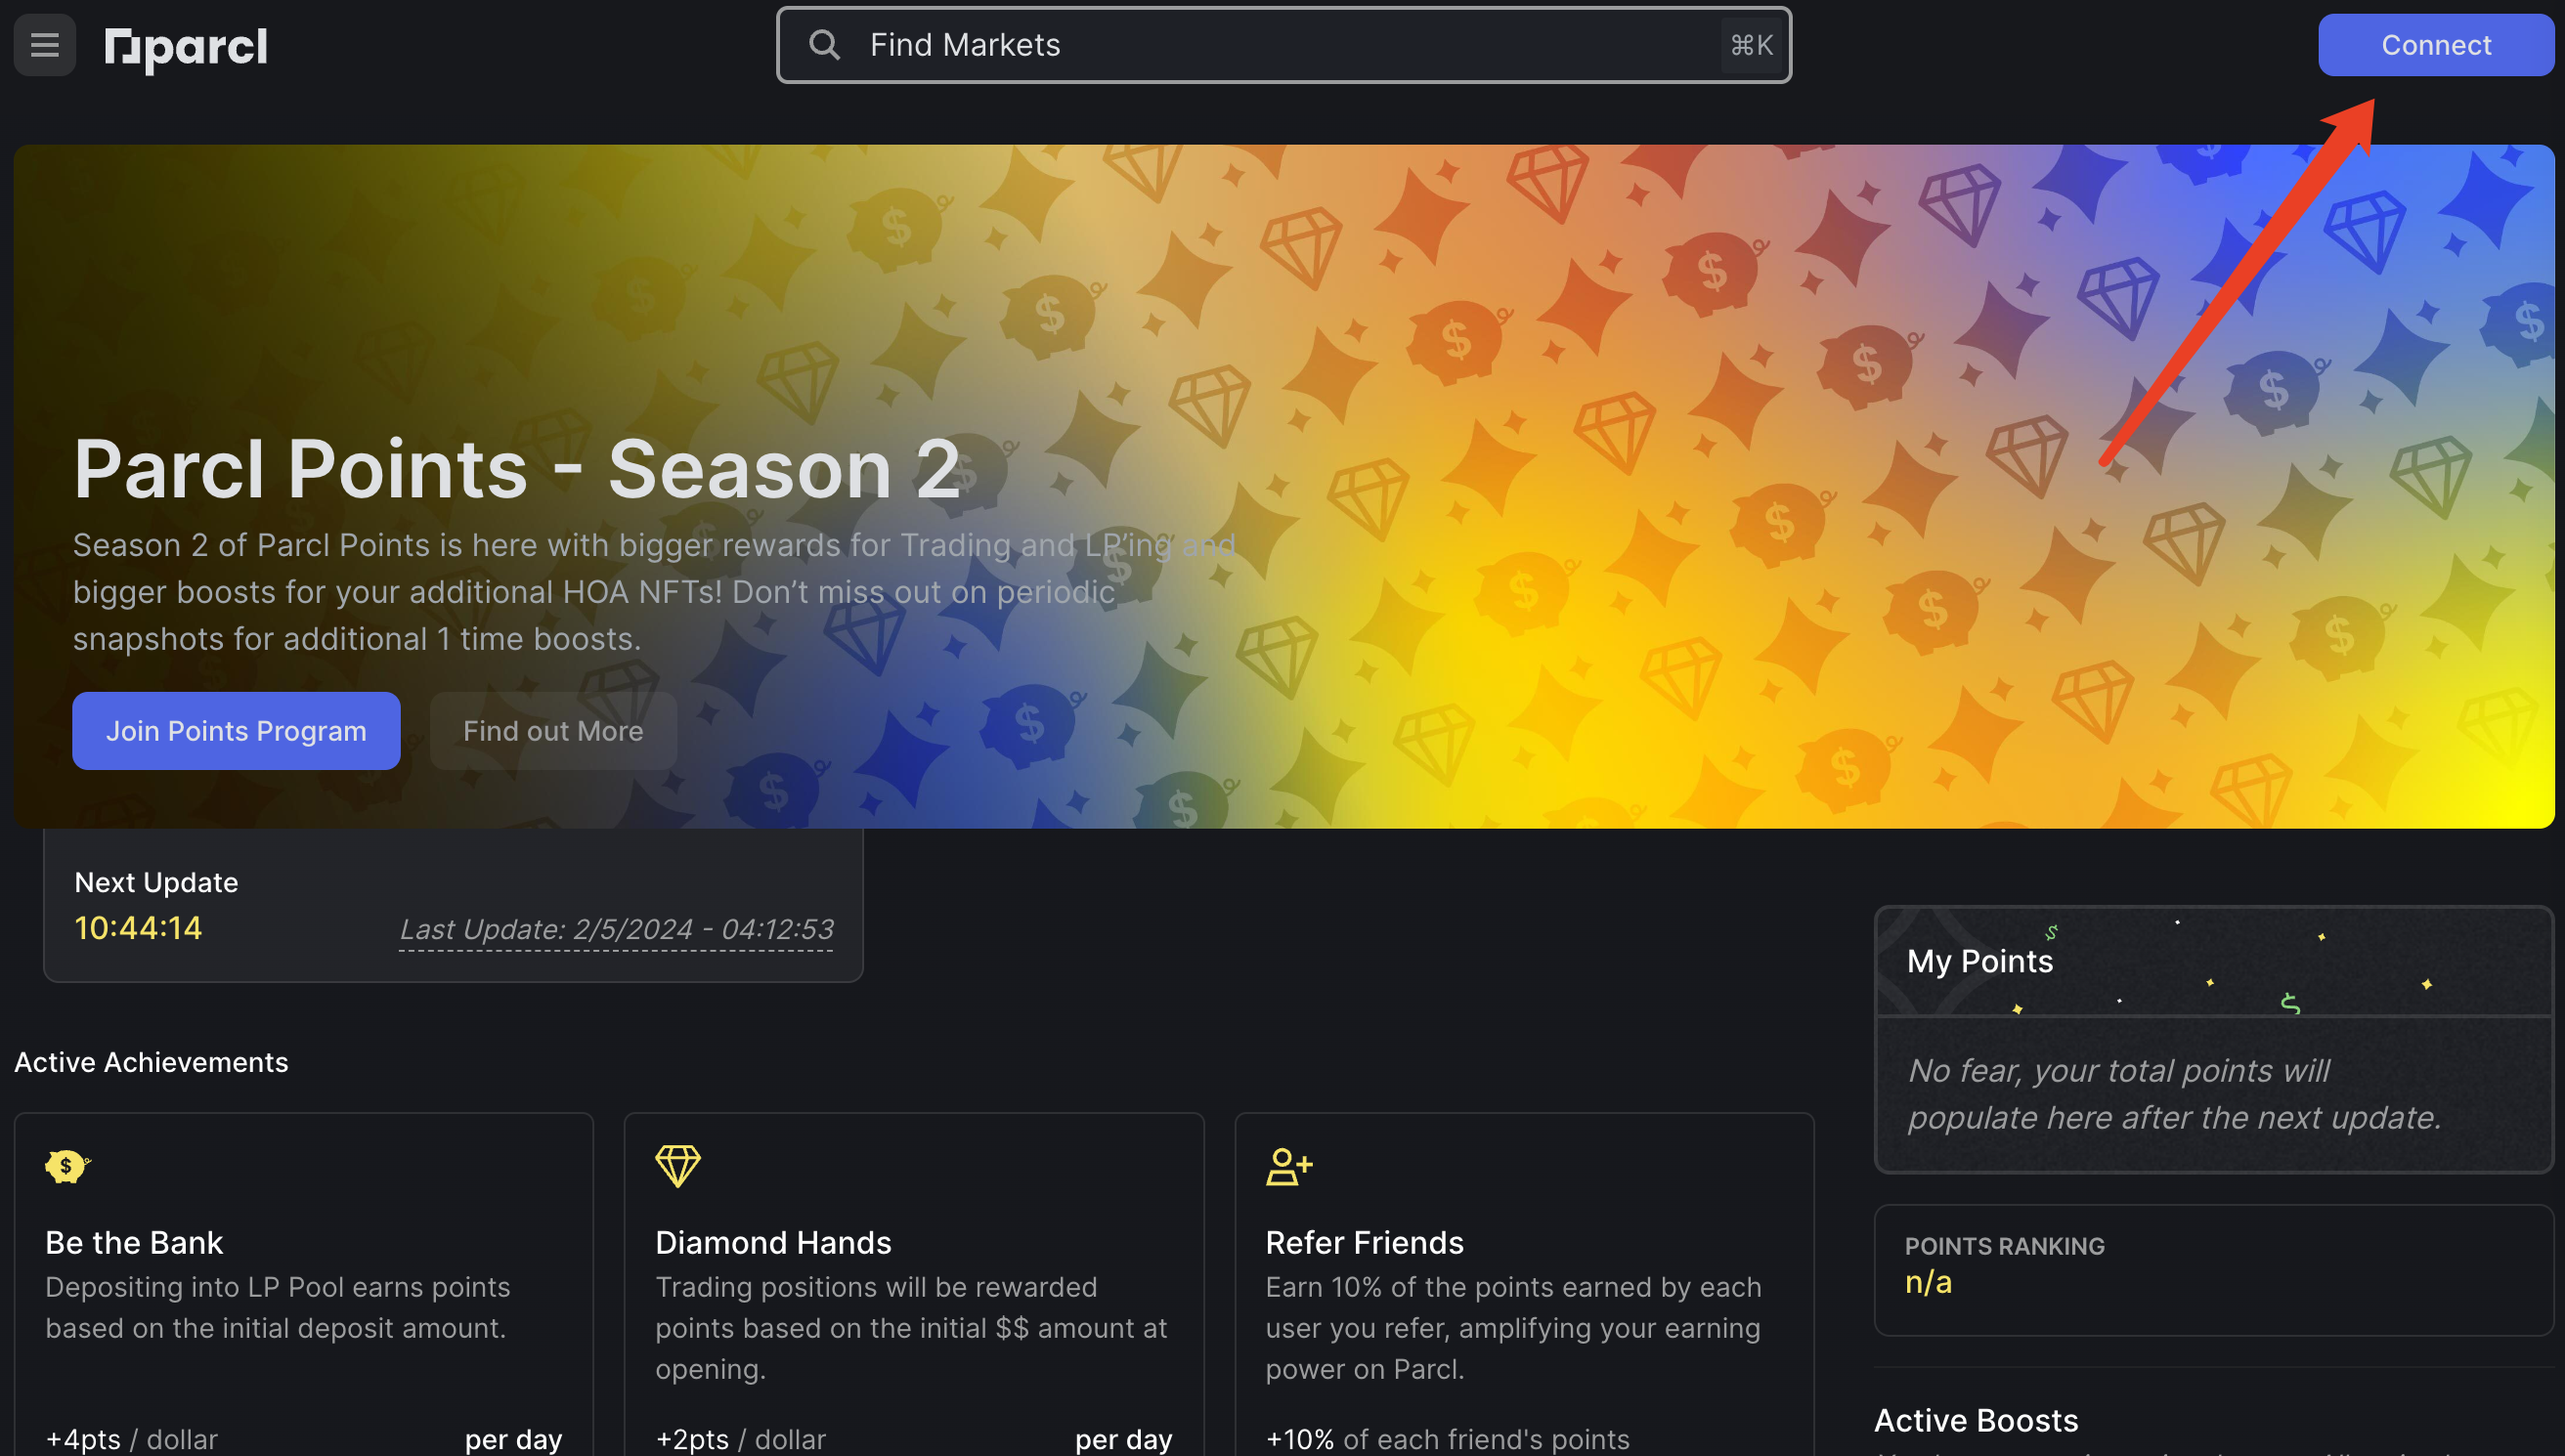
Task: Click the Next Update countdown timer
Action: pyautogui.click(x=138, y=928)
